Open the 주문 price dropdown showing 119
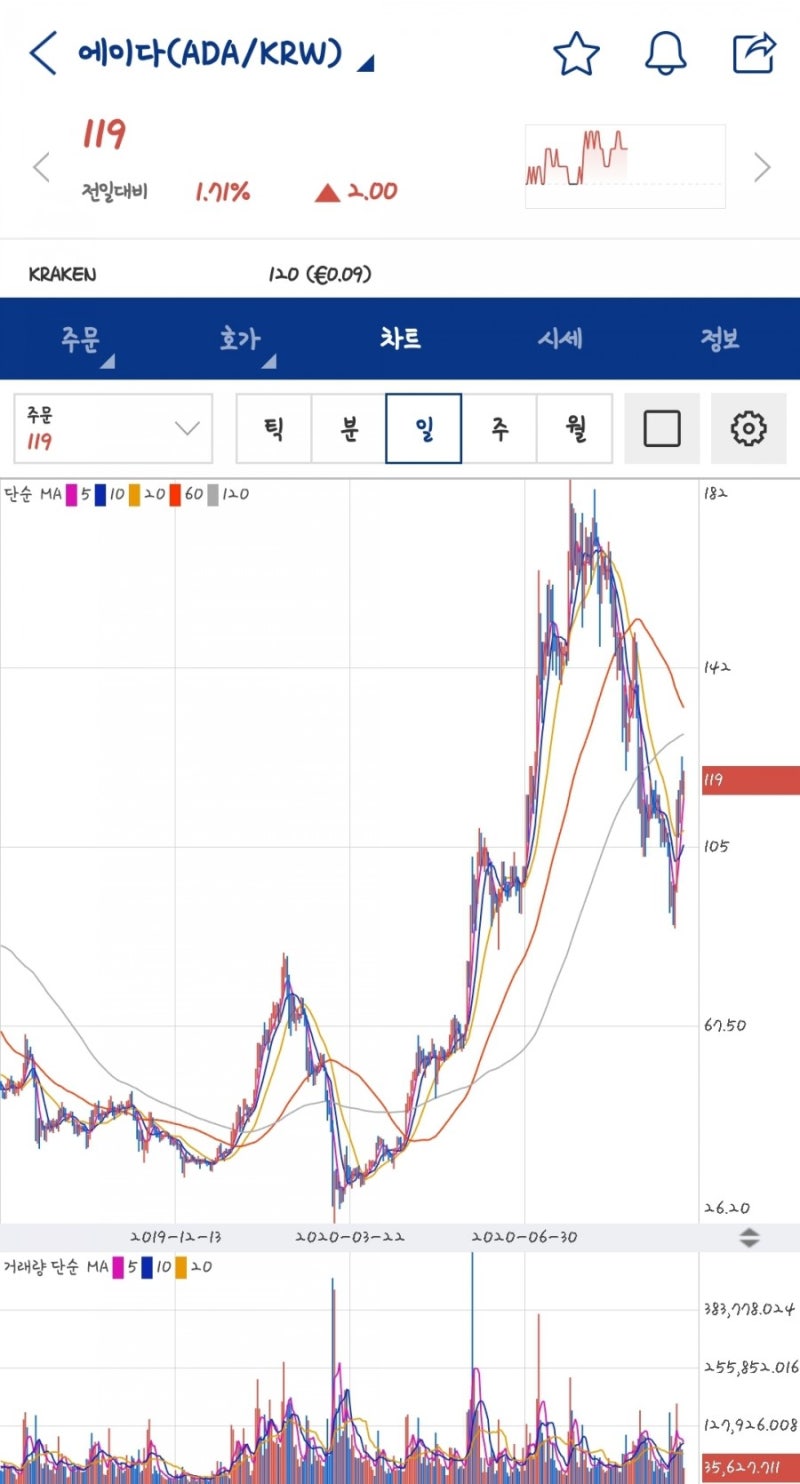The height and width of the screenshot is (1484, 800). tap(113, 429)
